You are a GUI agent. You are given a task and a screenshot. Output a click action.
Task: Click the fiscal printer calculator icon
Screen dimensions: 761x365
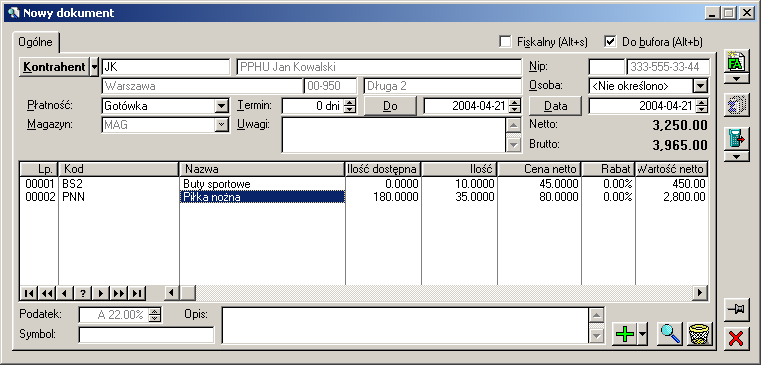[x=736, y=139]
